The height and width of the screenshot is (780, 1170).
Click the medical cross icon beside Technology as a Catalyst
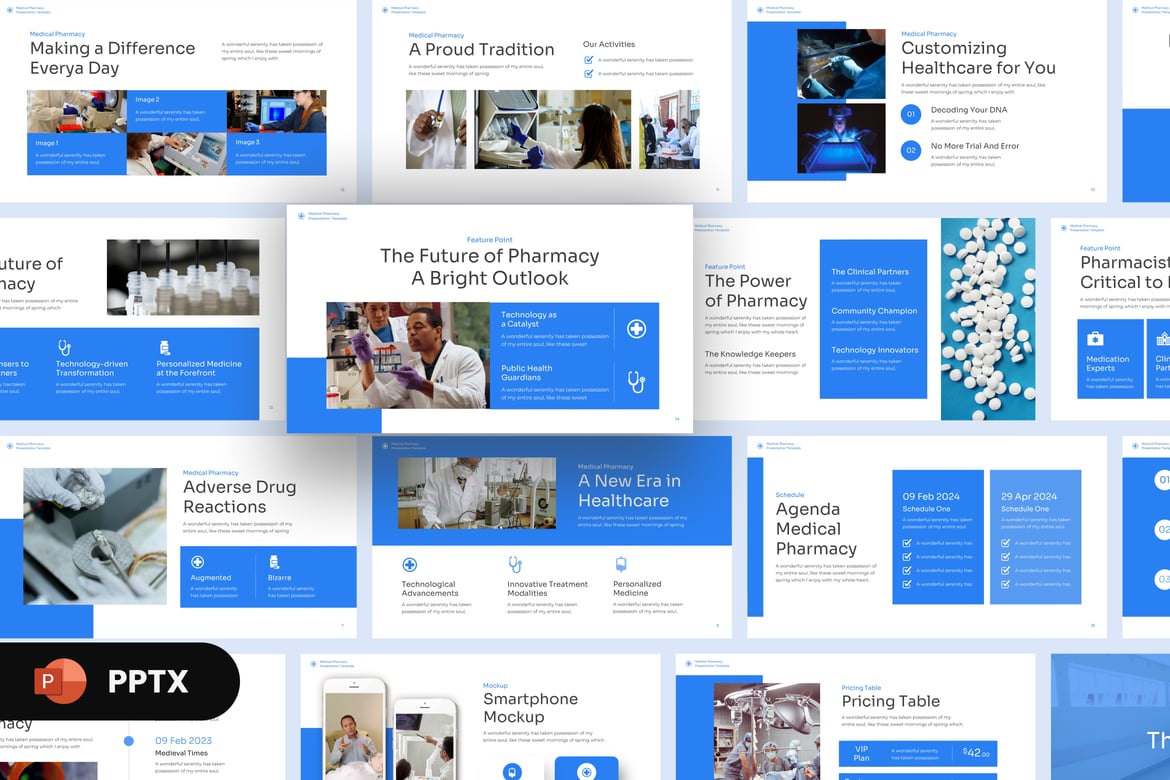click(x=636, y=328)
